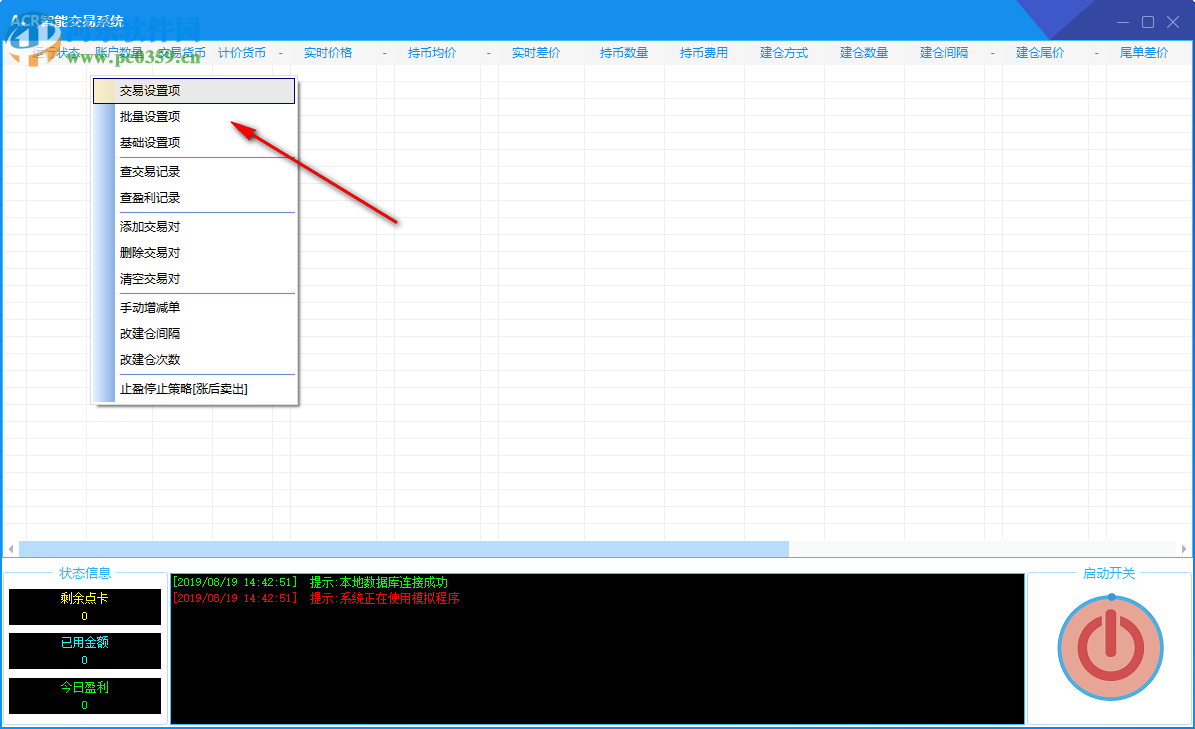
Task: Select 批量设置项 menu entry
Action: [x=194, y=117]
